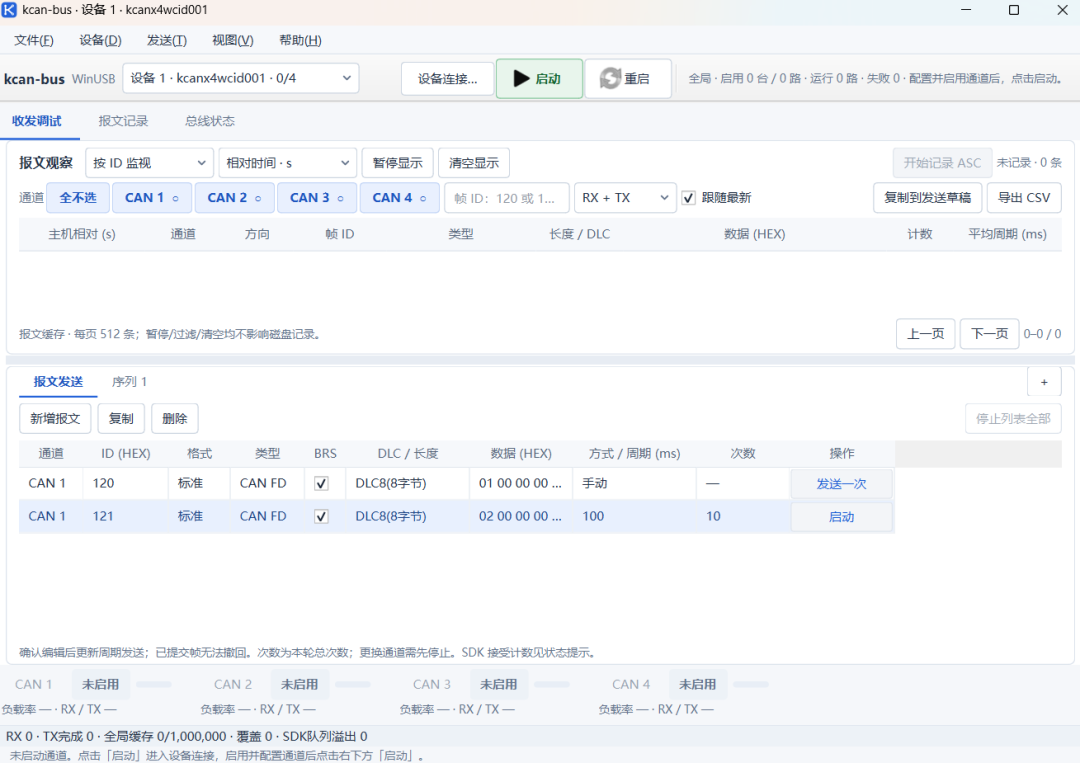Screen dimensions: 1080x763
Task: Select the ID (HEX) cell showing 120
Action: [125, 483]
